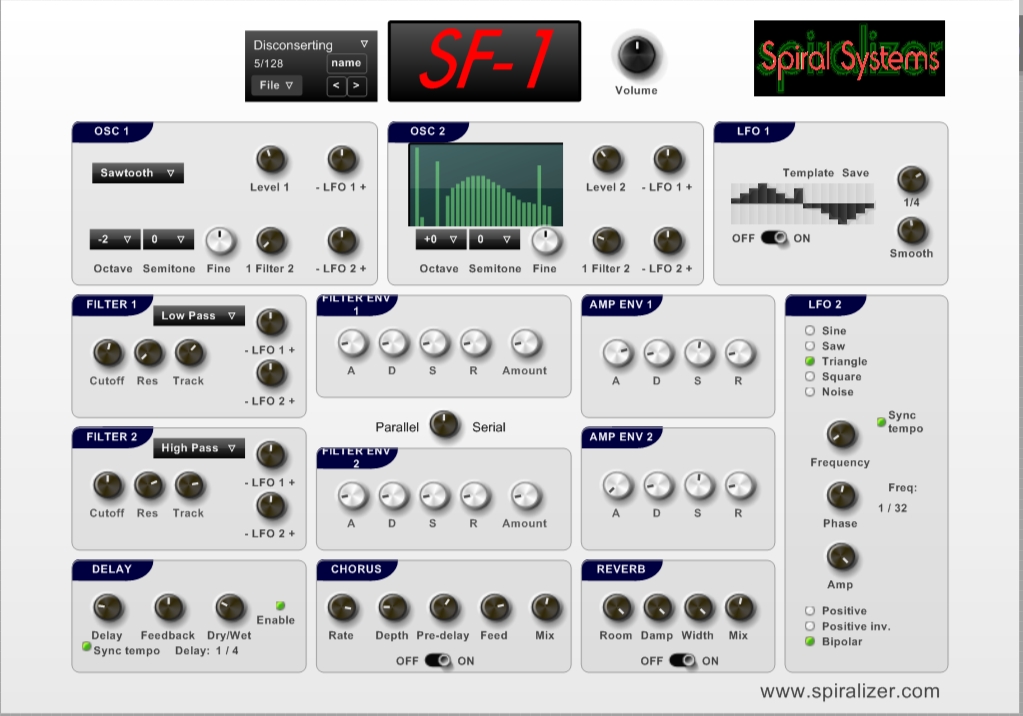1023x716 pixels.
Task: Toggle the Reverb OFF/ON switch
Action: click(x=682, y=661)
